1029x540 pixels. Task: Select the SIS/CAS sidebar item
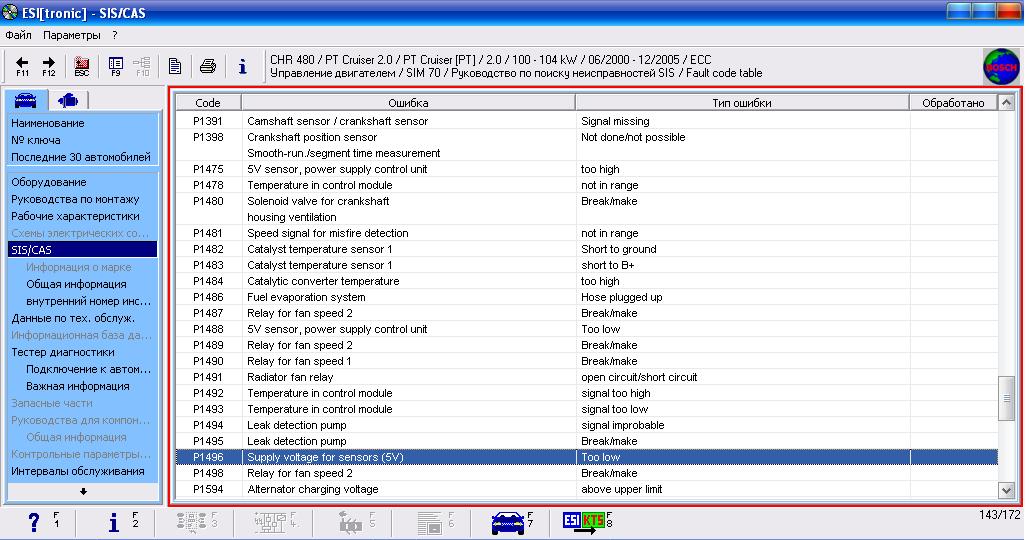pyautogui.click(x=83, y=250)
